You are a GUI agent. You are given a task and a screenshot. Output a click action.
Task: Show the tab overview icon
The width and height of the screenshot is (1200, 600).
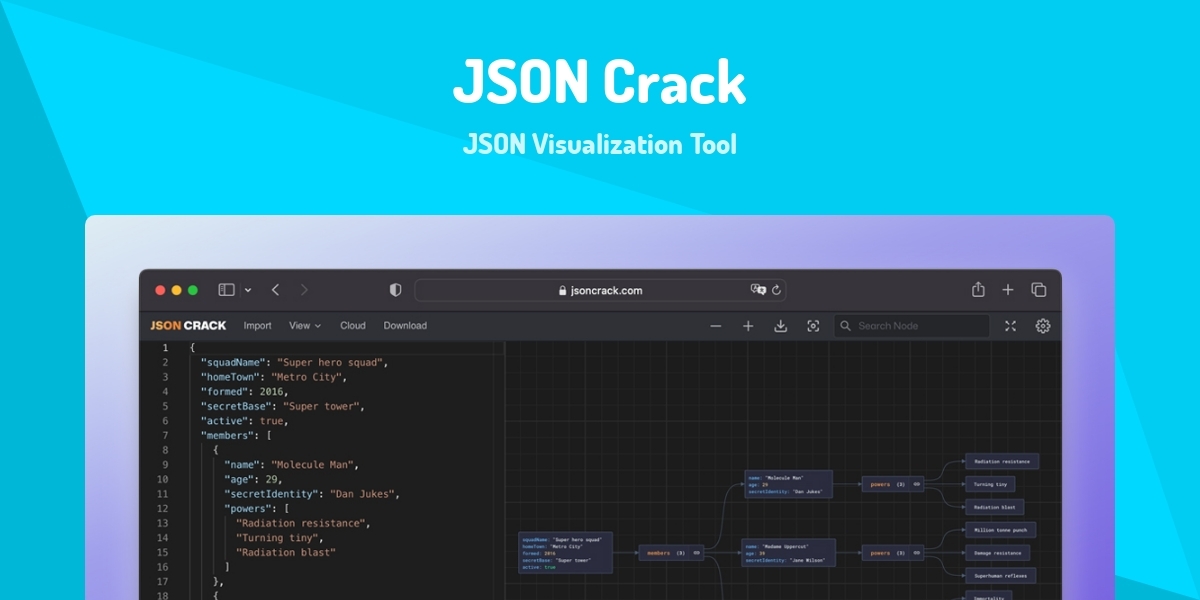click(x=1039, y=290)
